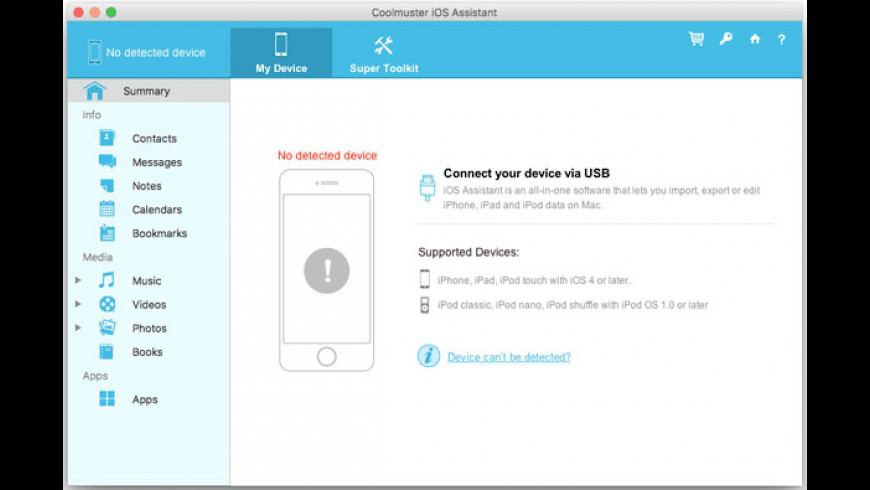Screen dimensions: 870x490
Task: Select the Calendars label in sidebar
Action: (x=157, y=210)
